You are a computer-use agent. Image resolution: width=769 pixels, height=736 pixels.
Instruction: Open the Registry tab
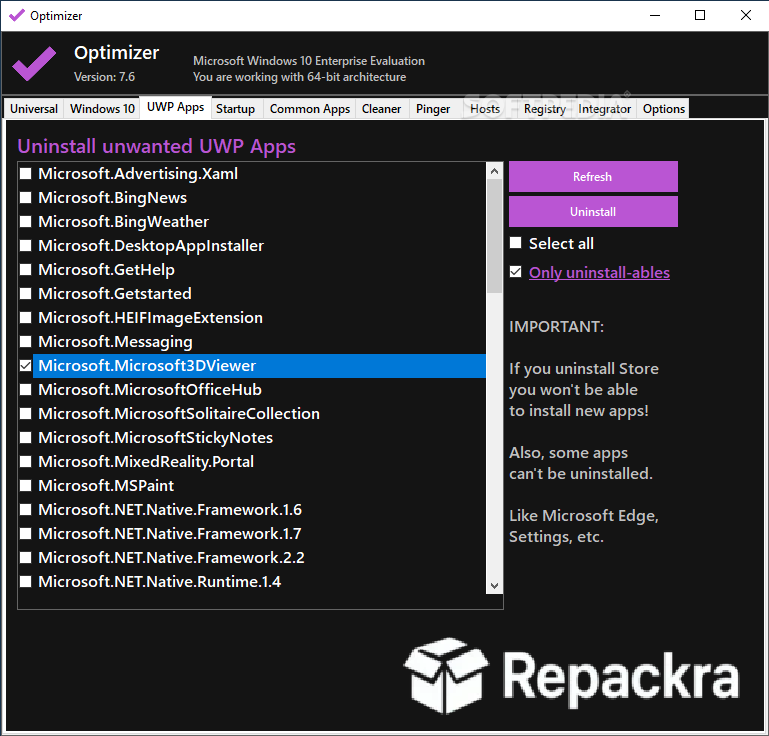point(544,108)
